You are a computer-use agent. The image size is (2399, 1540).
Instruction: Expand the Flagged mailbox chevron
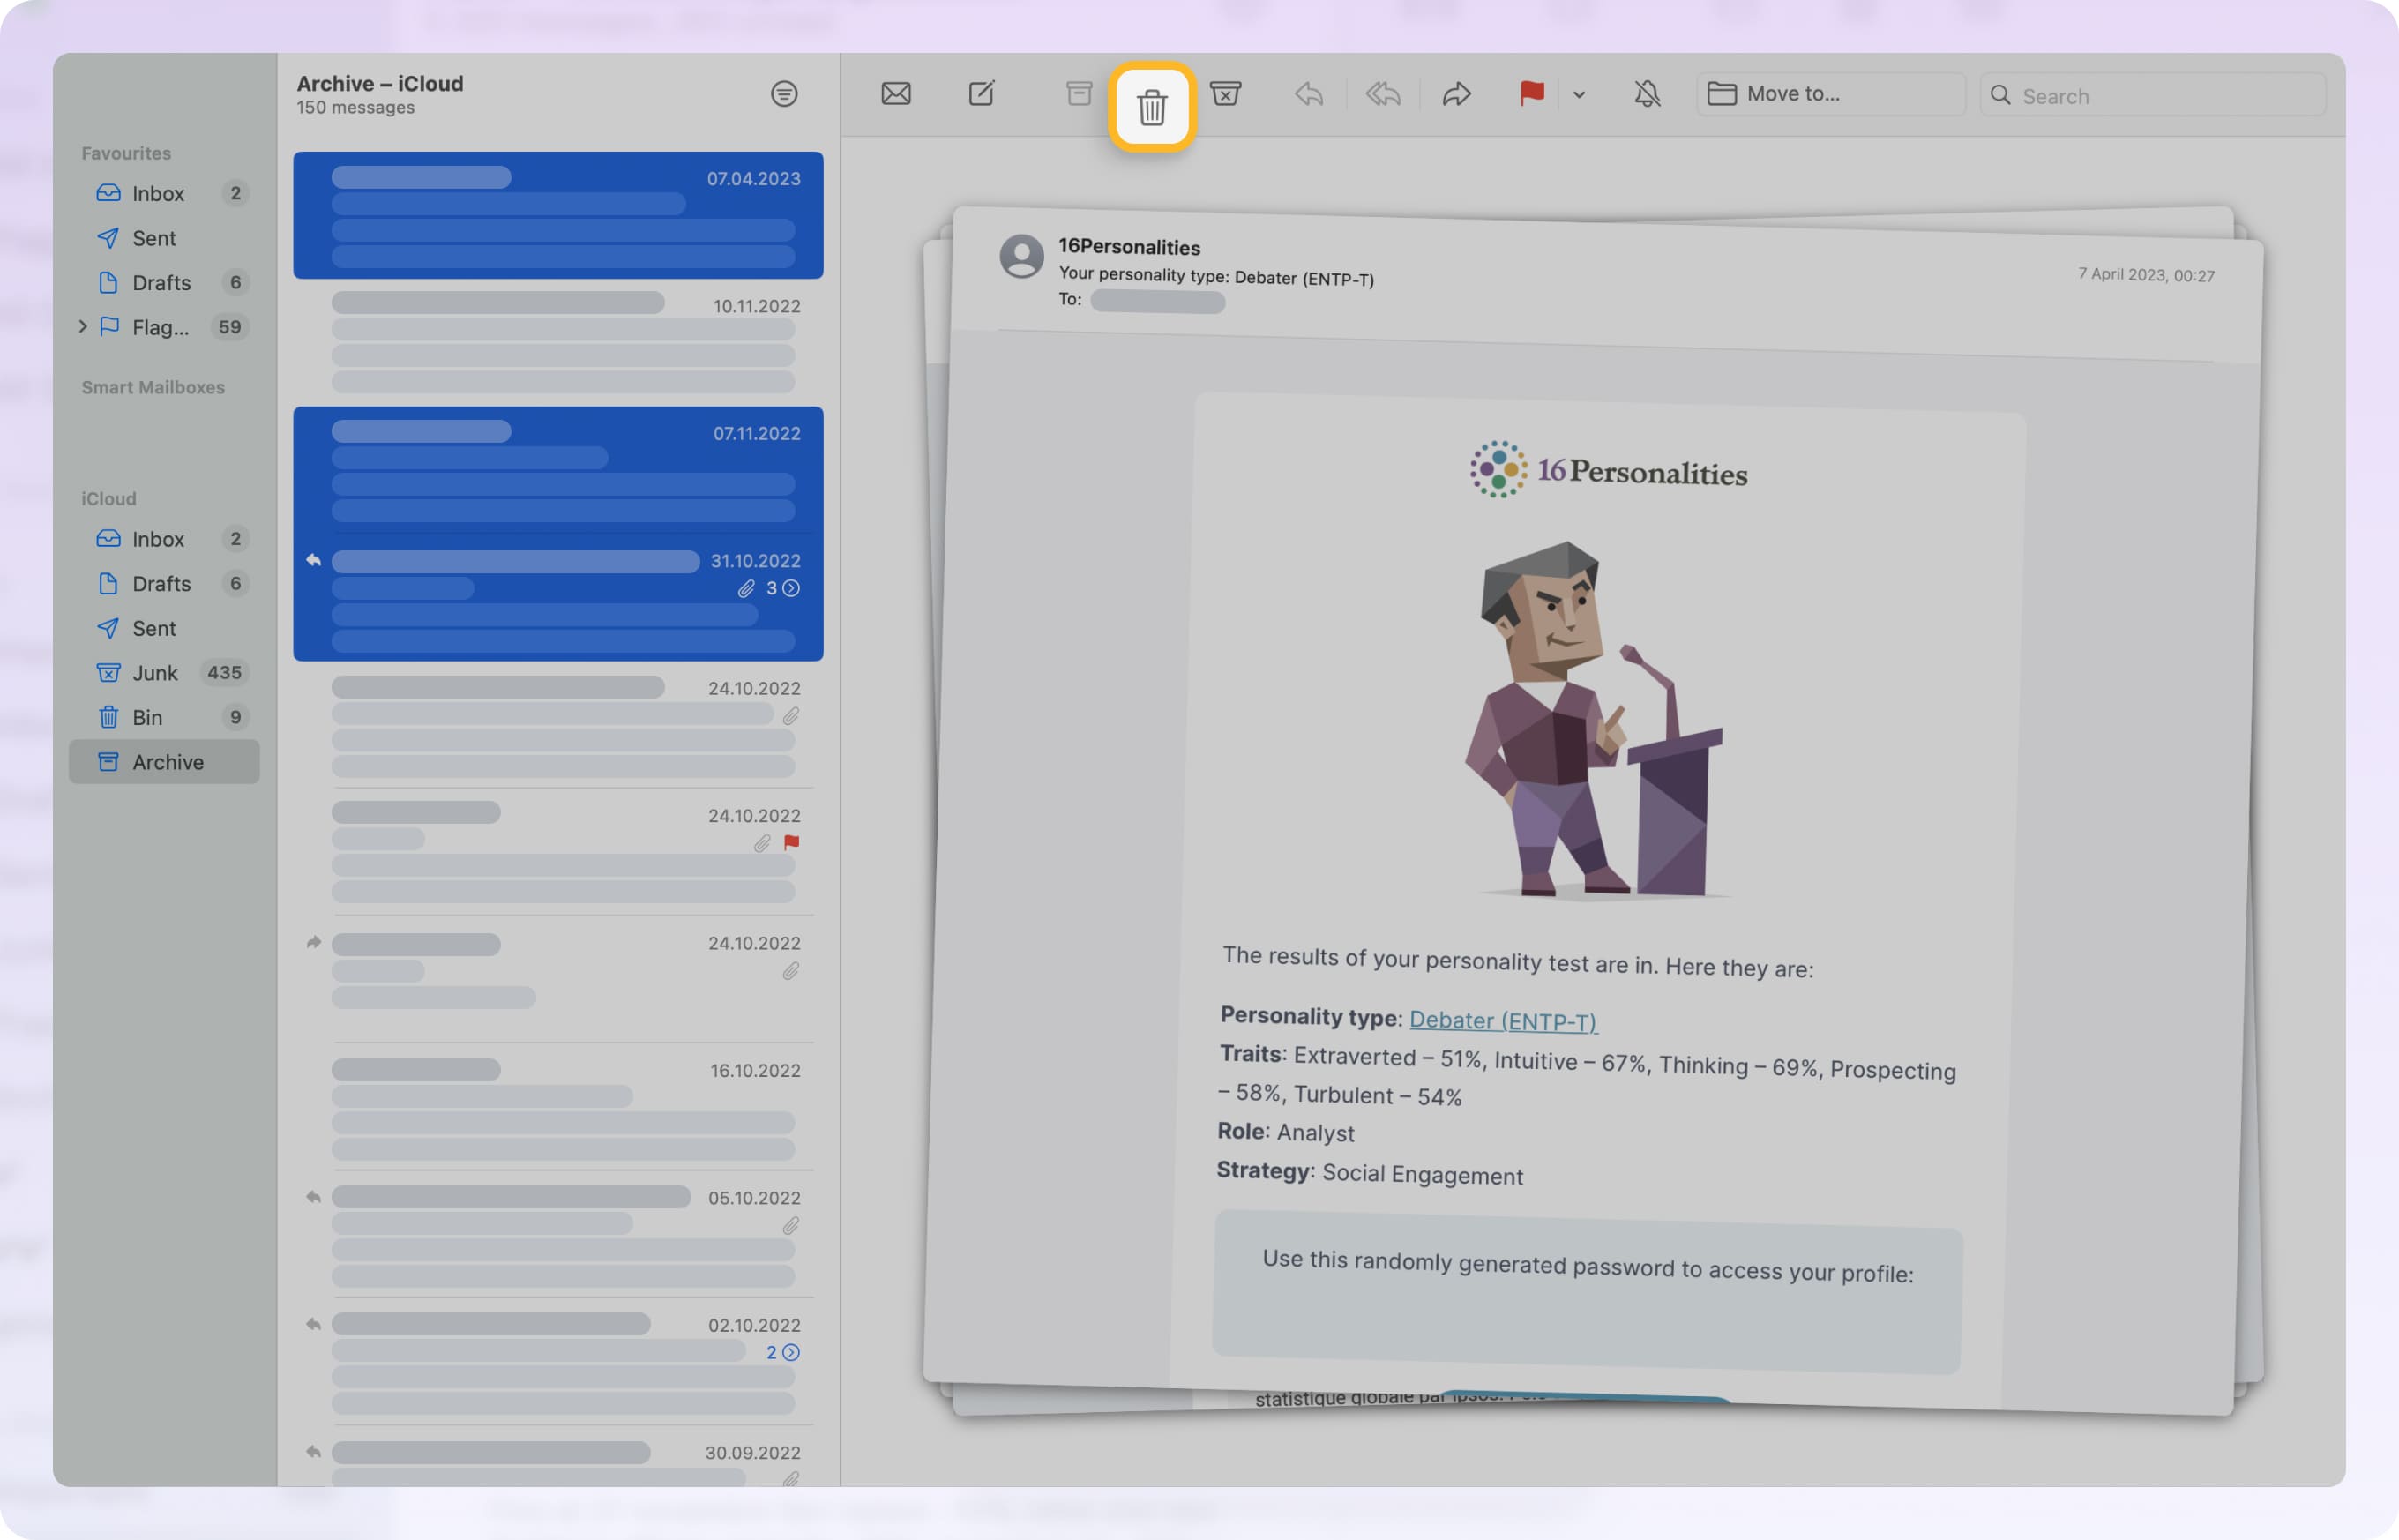pyautogui.click(x=82, y=326)
